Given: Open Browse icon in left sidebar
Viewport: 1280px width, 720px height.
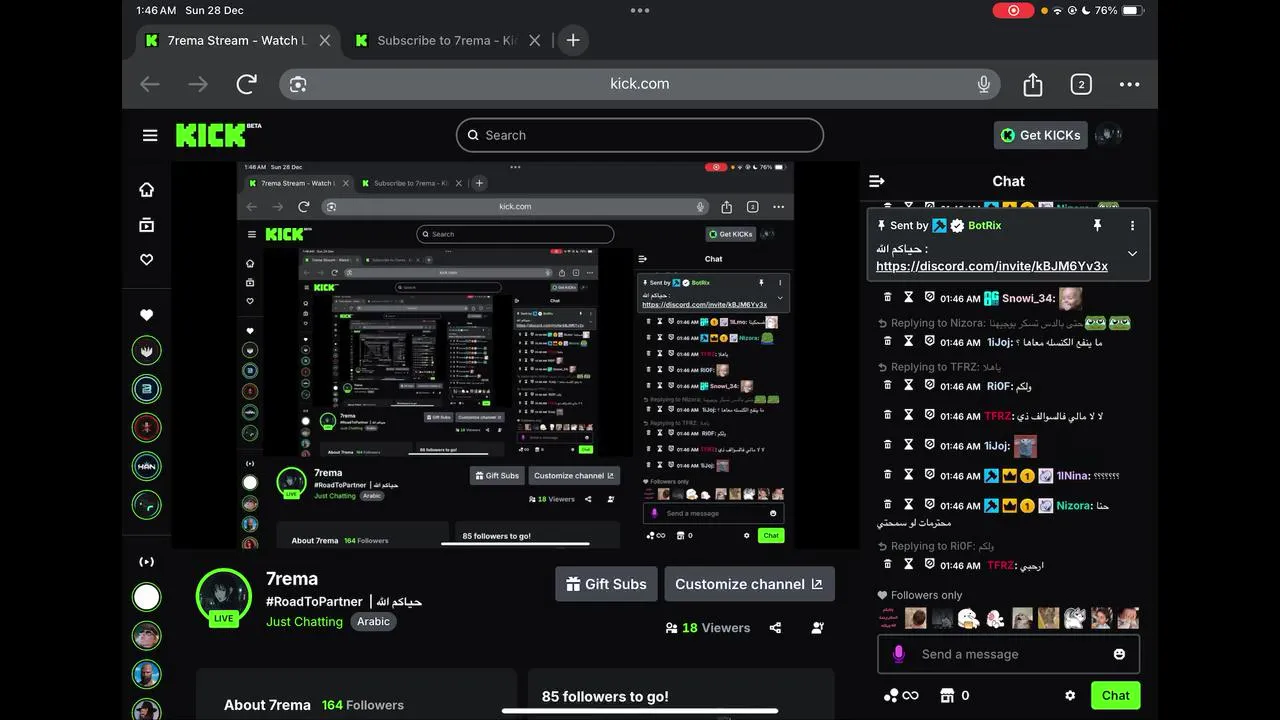Looking at the screenshot, I should click(147, 225).
